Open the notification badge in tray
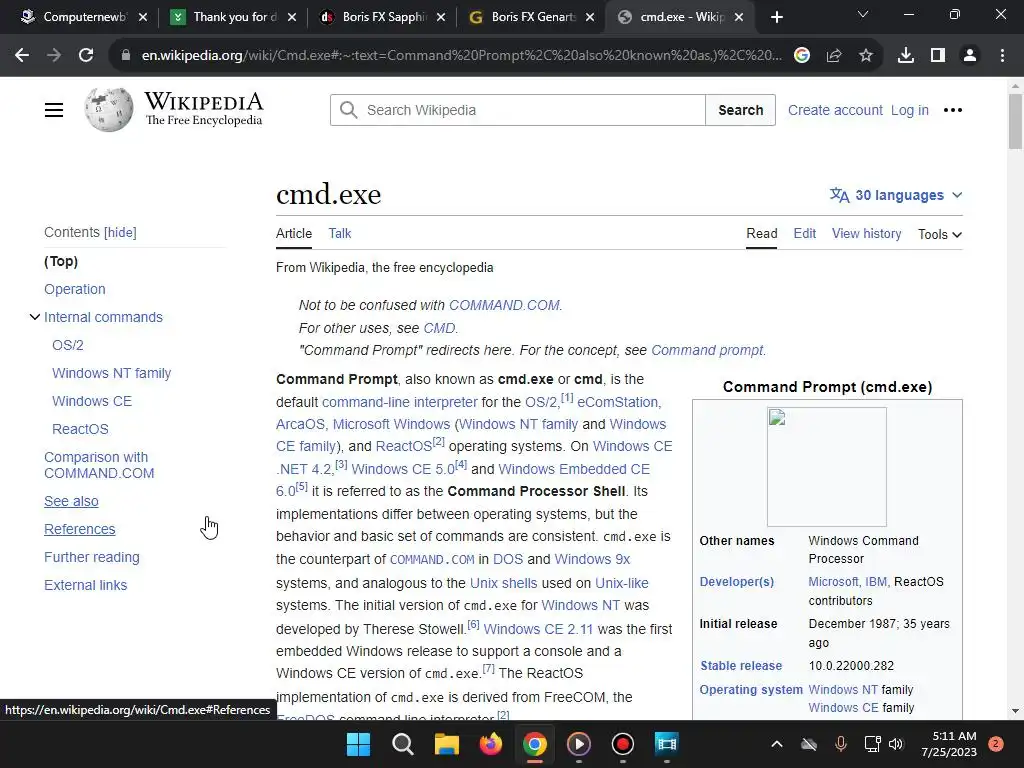The width and height of the screenshot is (1024, 768). point(996,744)
